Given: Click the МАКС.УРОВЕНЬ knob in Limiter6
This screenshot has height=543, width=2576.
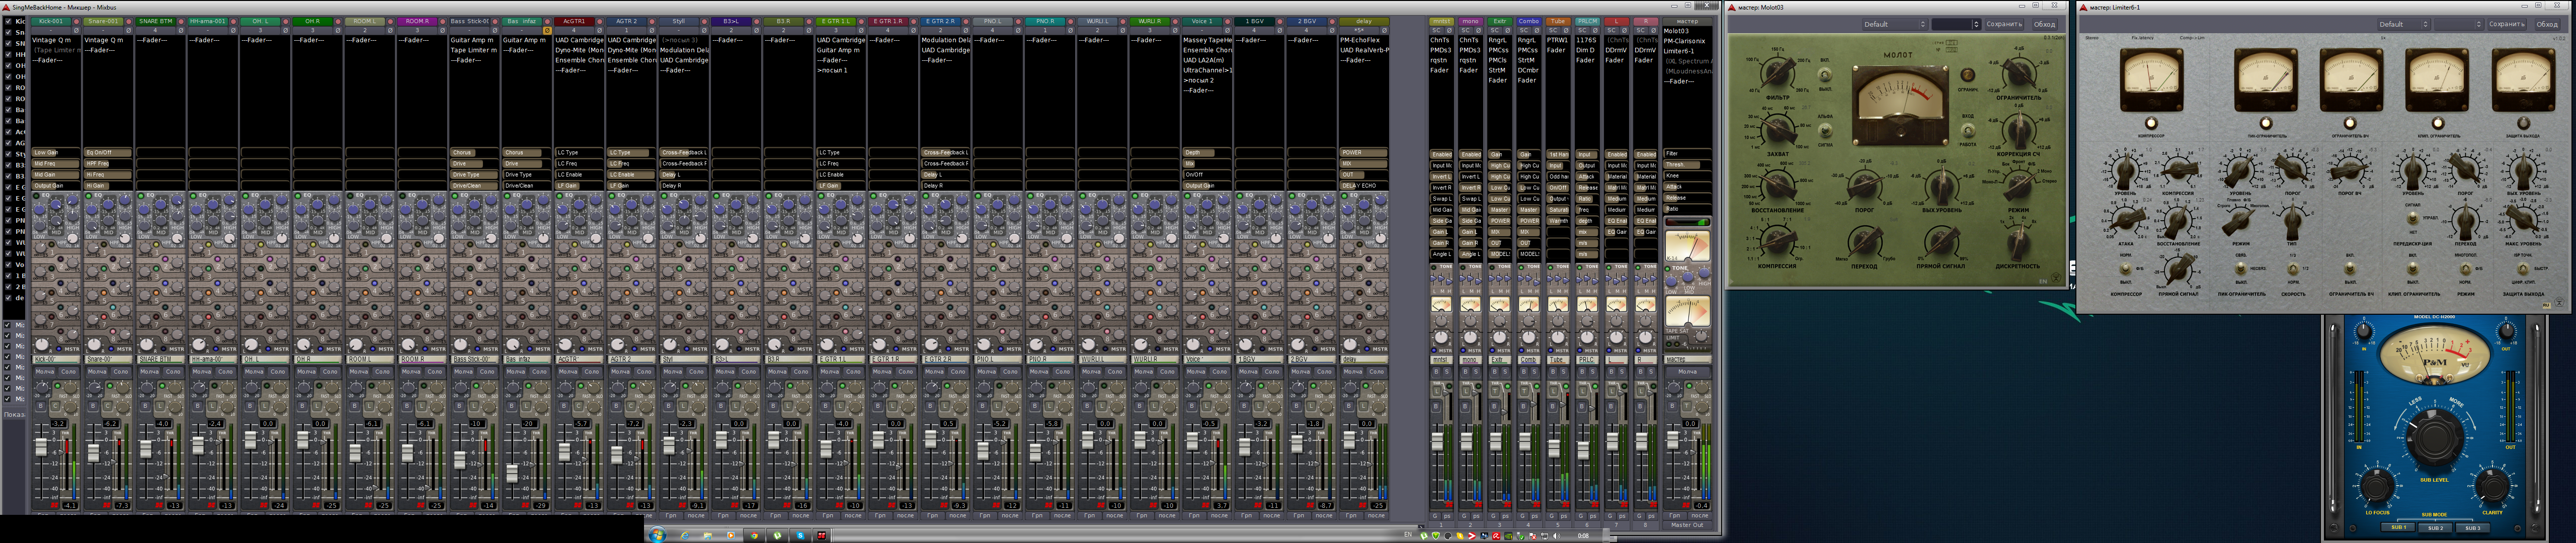Looking at the screenshot, I should coord(2522,220).
